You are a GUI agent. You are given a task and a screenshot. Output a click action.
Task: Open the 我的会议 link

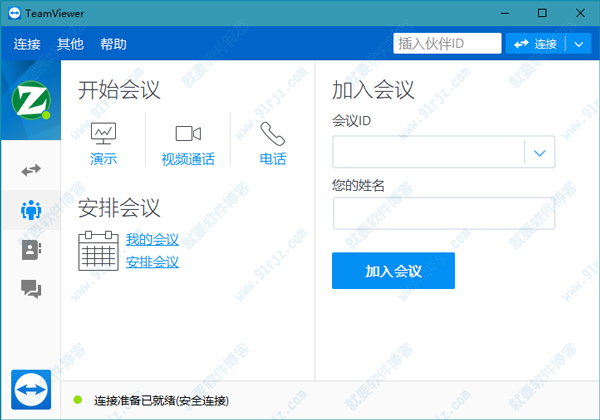click(x=152, y=240)
